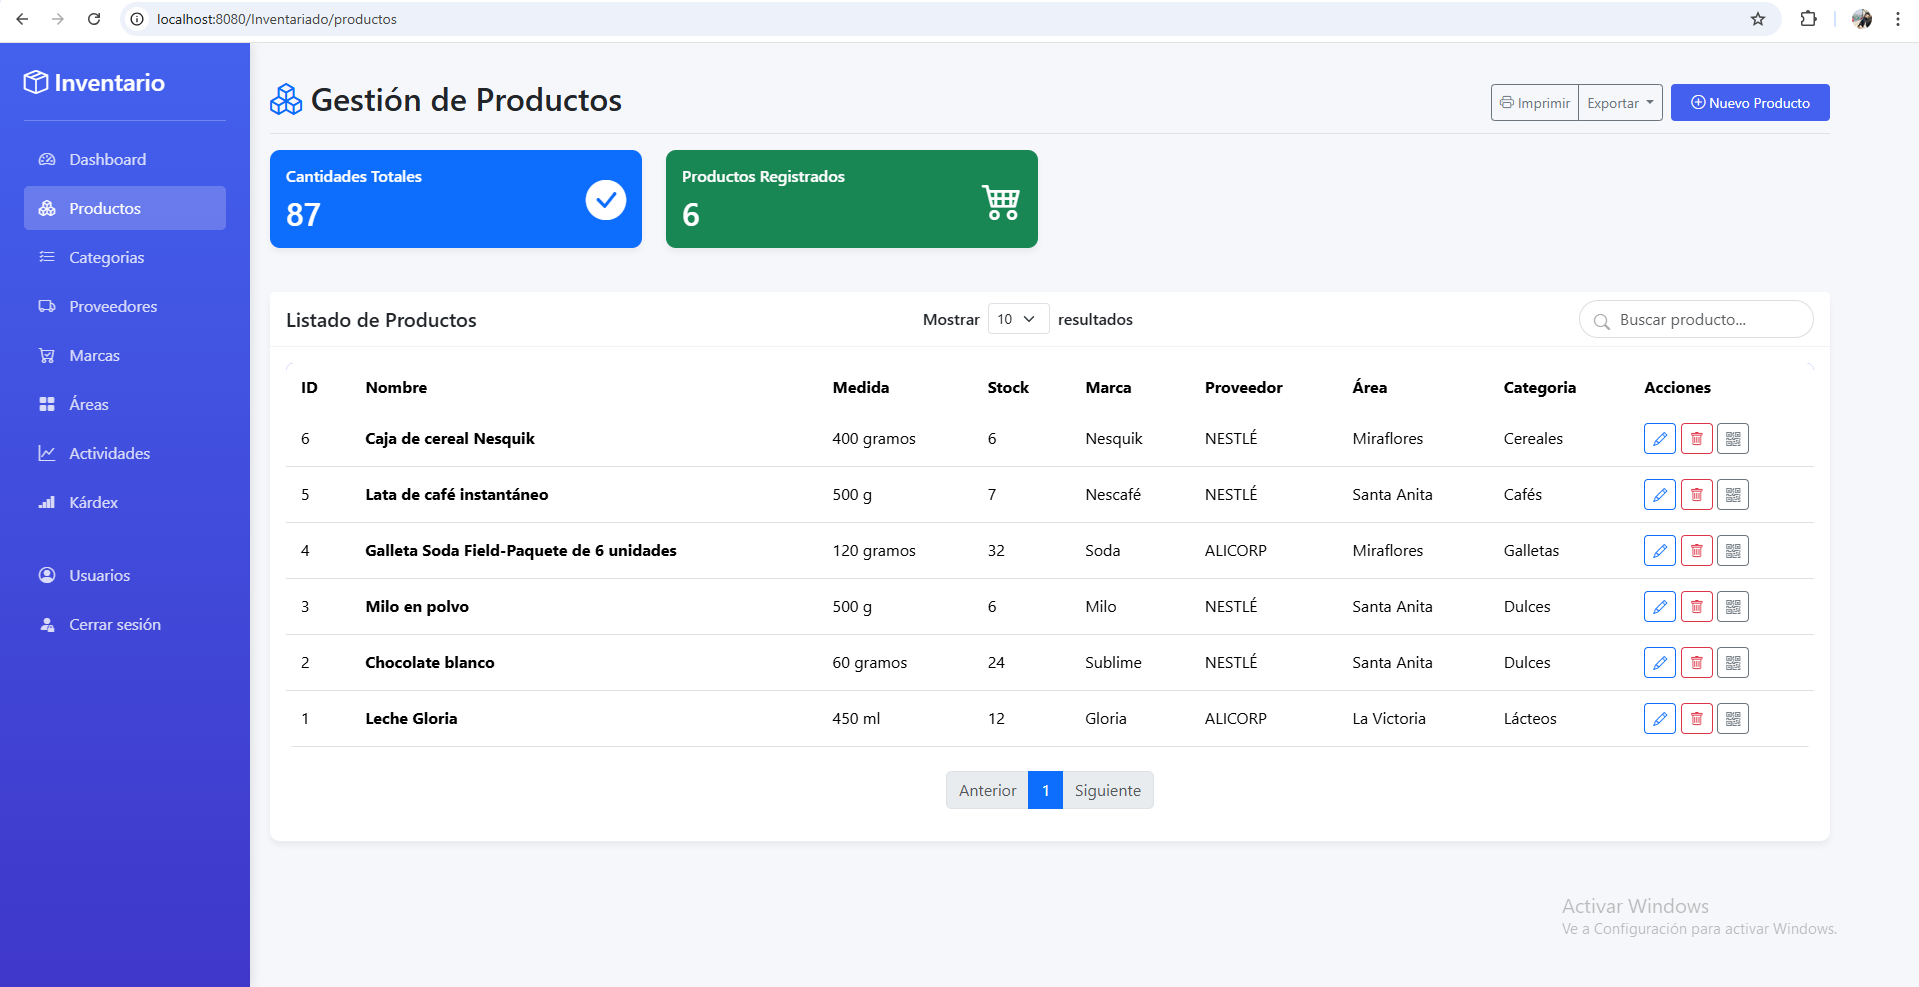Open Proveedores in the sidebar

pyautogui.click(x=125, y=307)
